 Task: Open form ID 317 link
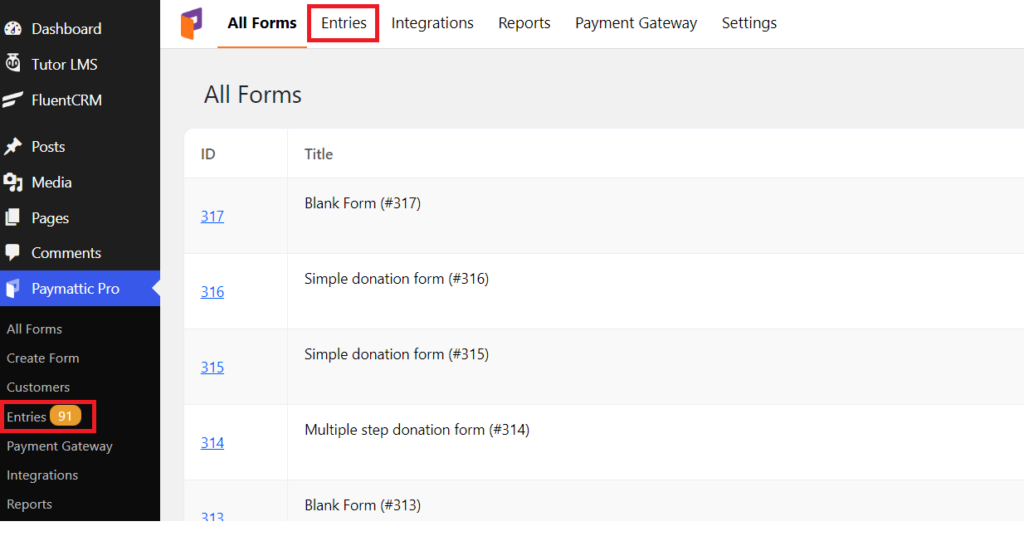[212, 216]
